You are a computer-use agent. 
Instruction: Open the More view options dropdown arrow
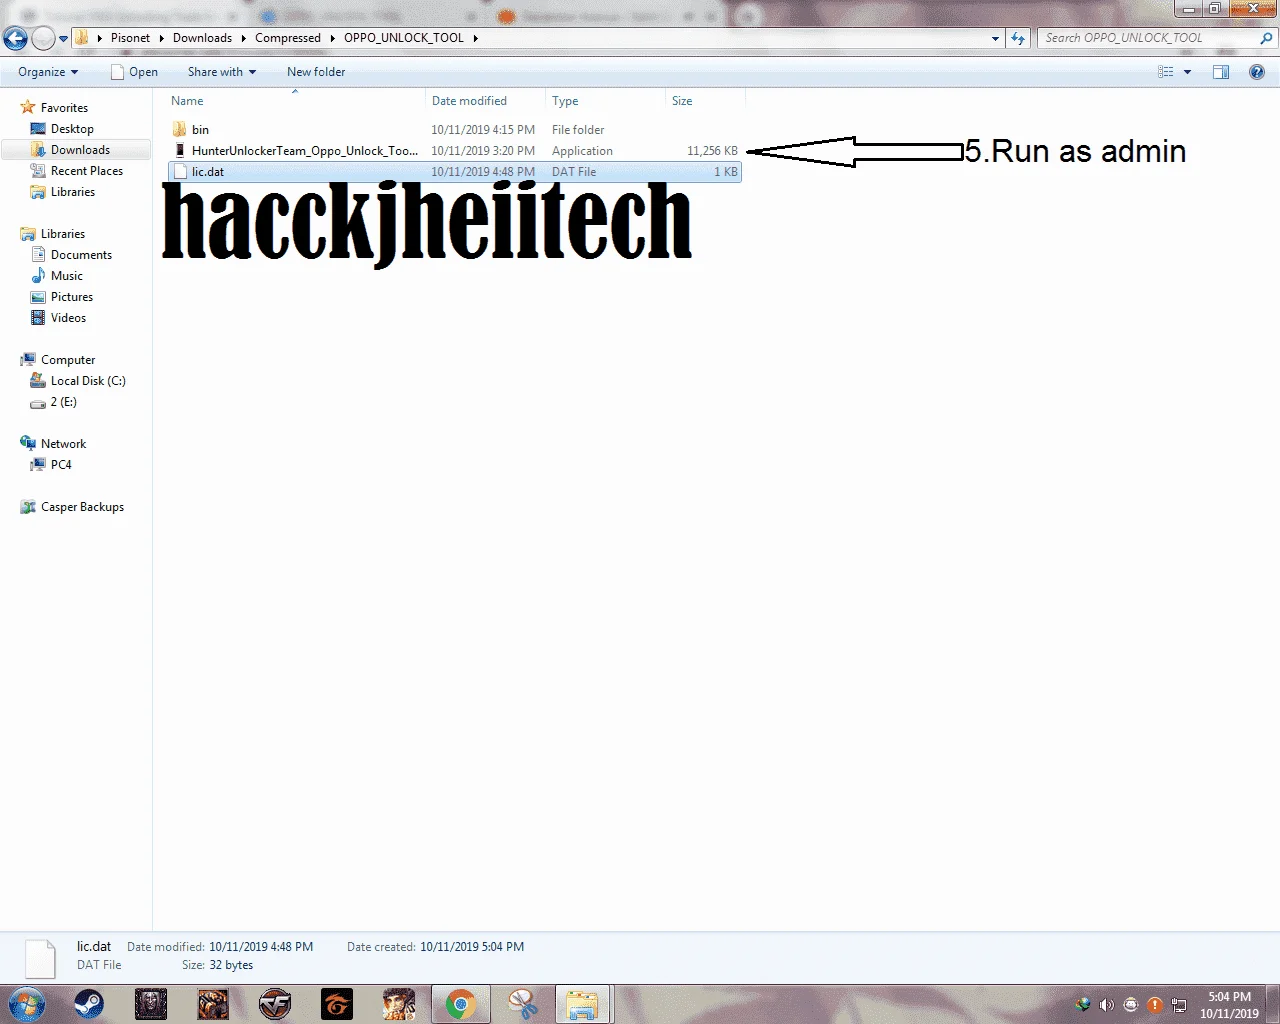pyautogui.click(x=1187, y=72)
